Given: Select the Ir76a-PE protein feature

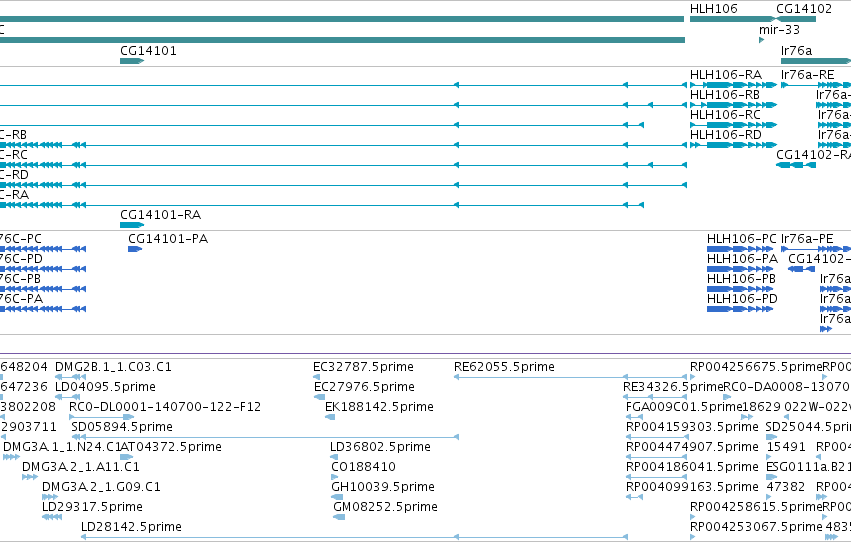Looking at the screenshot, I should (816, 249).
